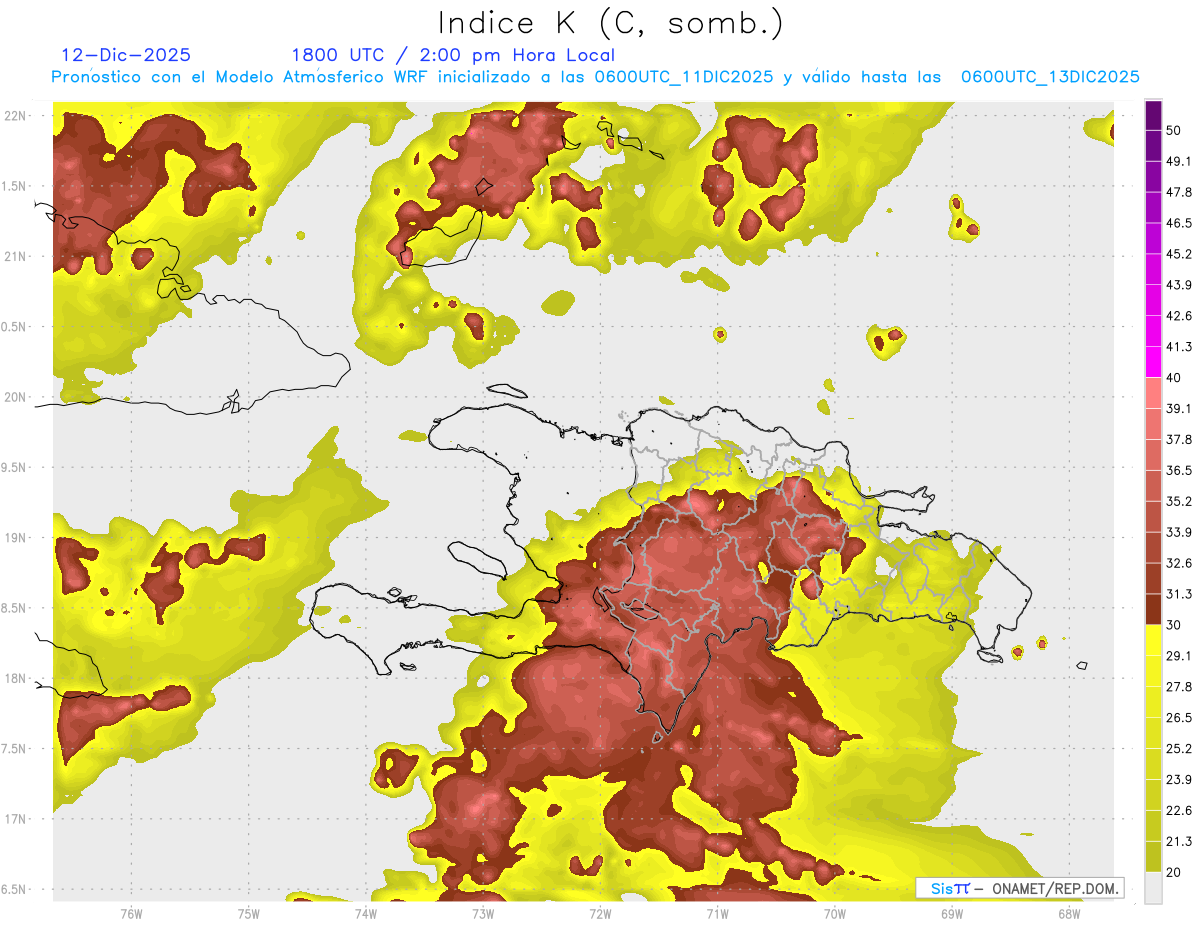Pick the dark purple swatch above 50

(1153, 115)
